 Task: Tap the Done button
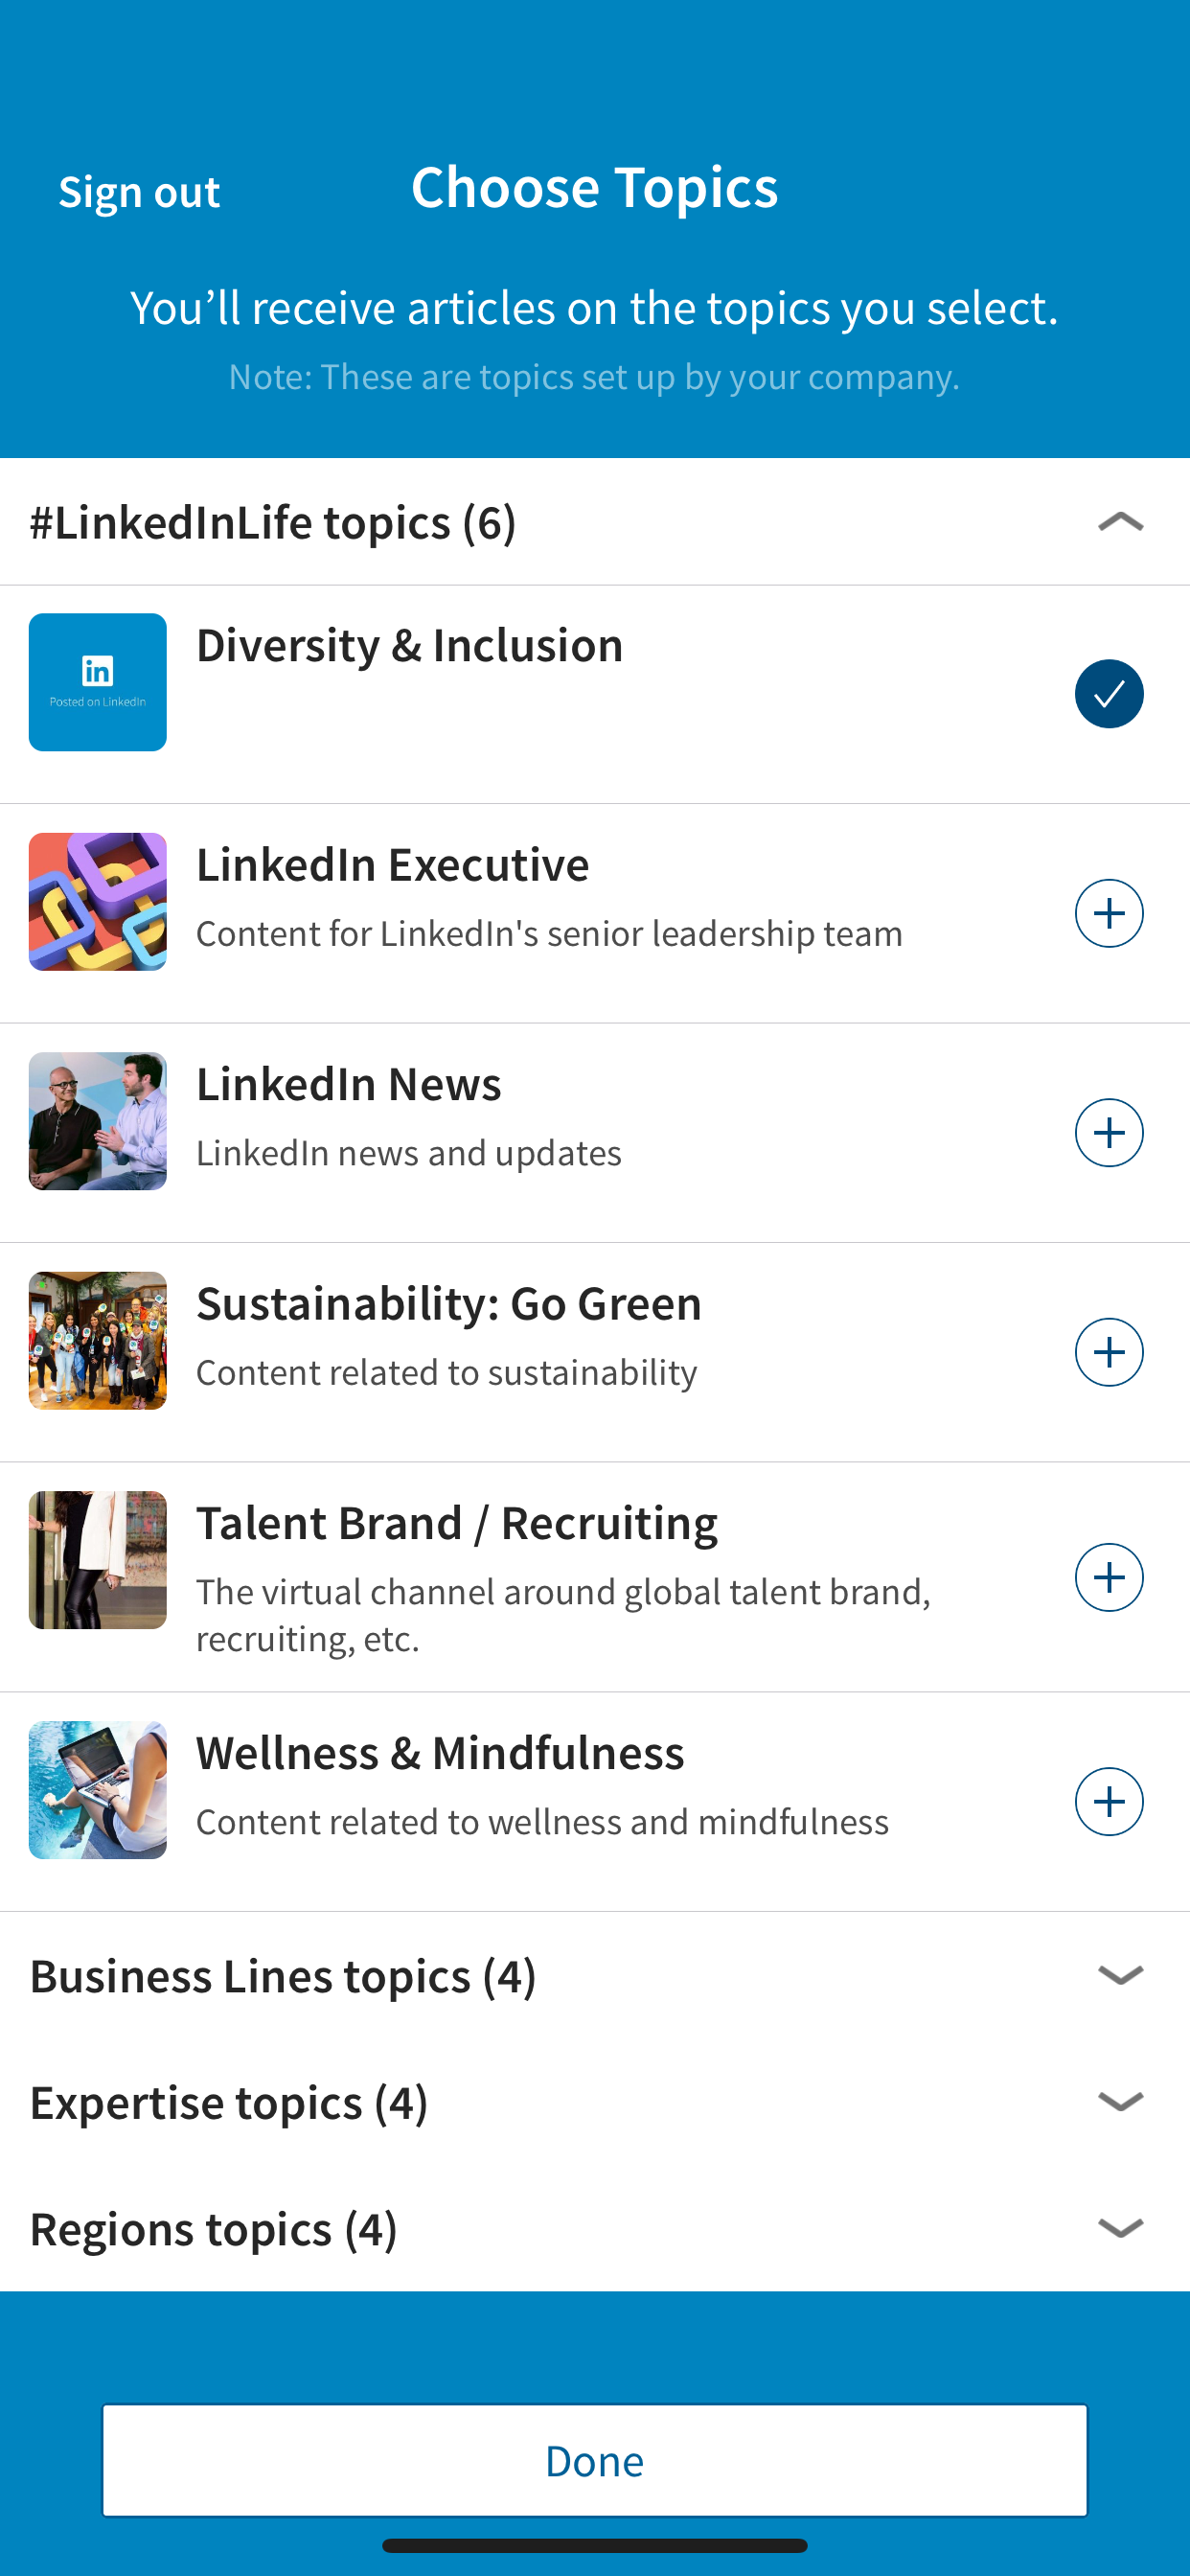(594, 2460)
